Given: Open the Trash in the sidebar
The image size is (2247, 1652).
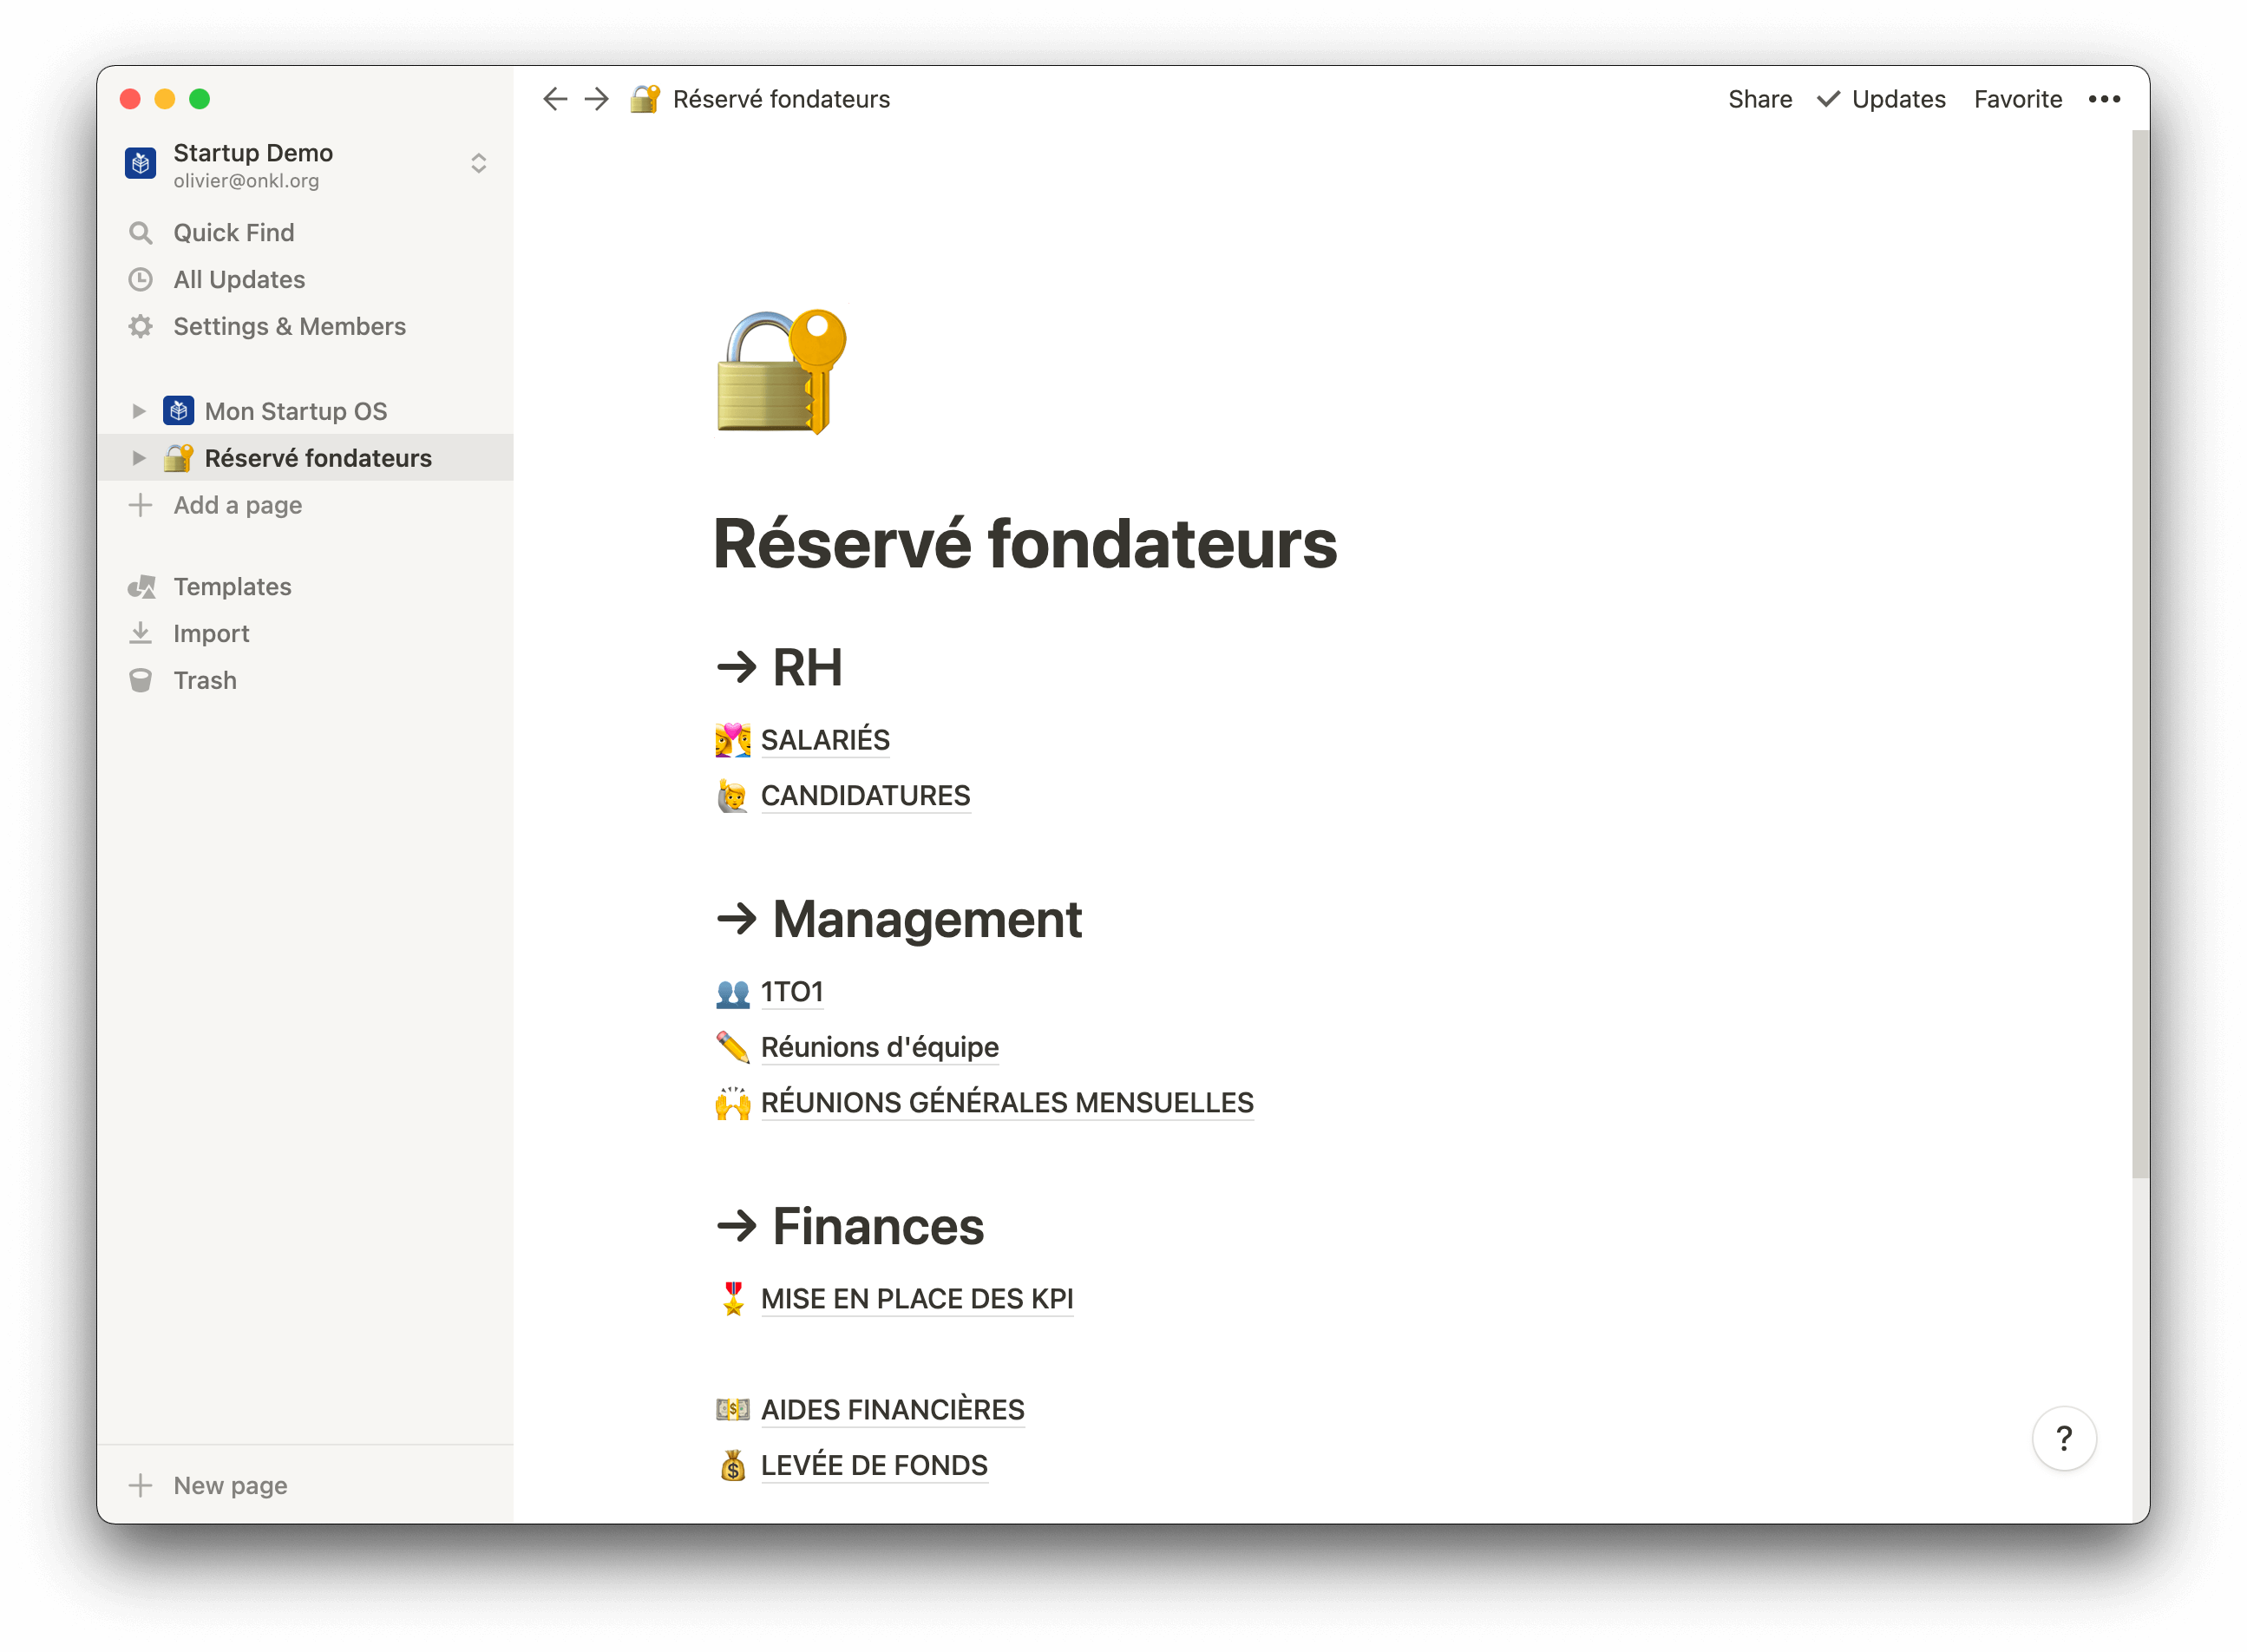Looking at the screenshot, I should [x=204, y=681].
